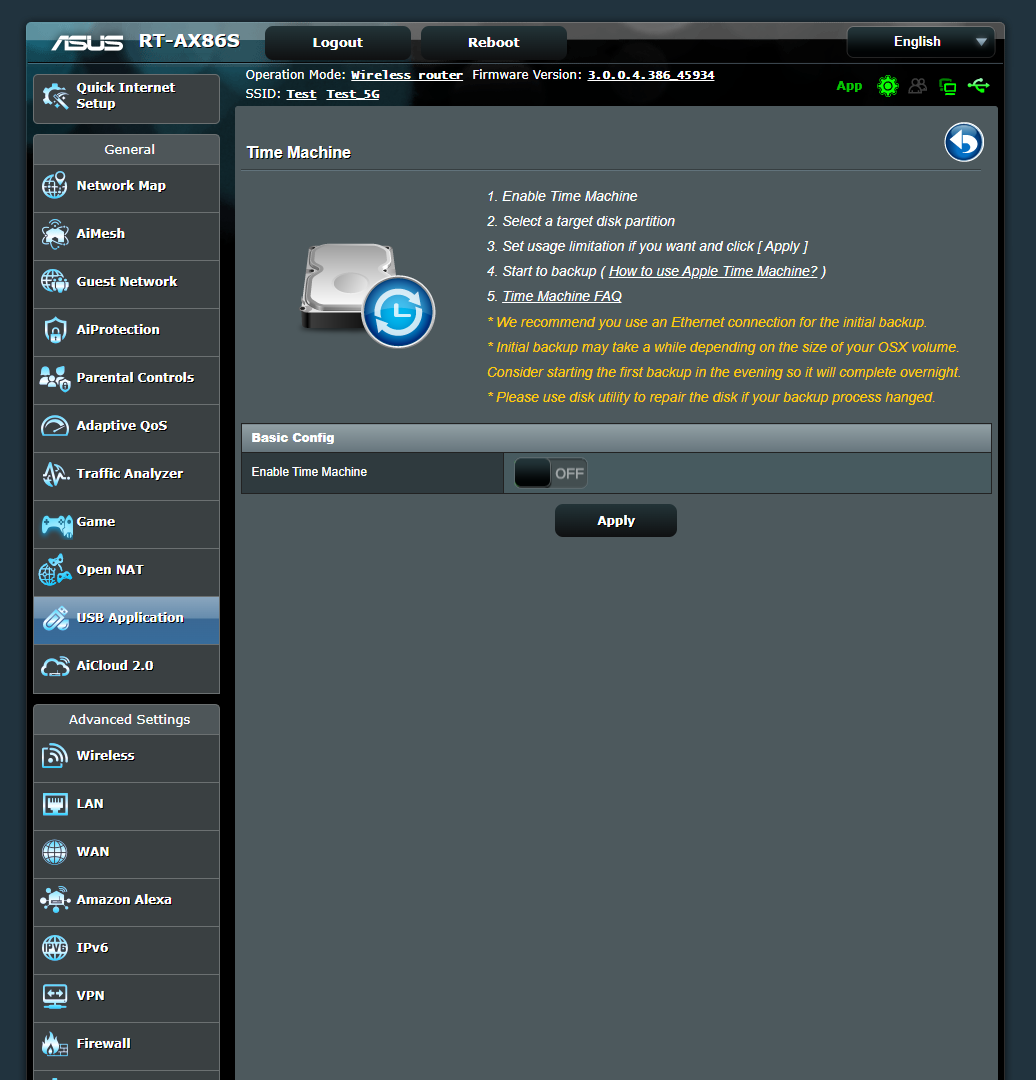1036x1080 pixels.
Task: Click the Traffic Analyzer waveform icon
Action: coord(55,474)
